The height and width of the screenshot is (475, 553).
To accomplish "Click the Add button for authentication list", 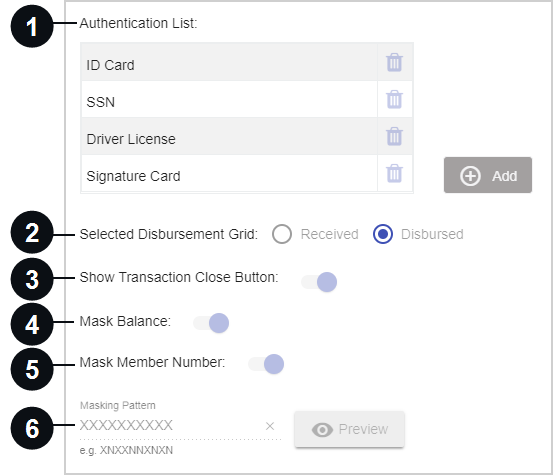I will (x=488, y=175).
